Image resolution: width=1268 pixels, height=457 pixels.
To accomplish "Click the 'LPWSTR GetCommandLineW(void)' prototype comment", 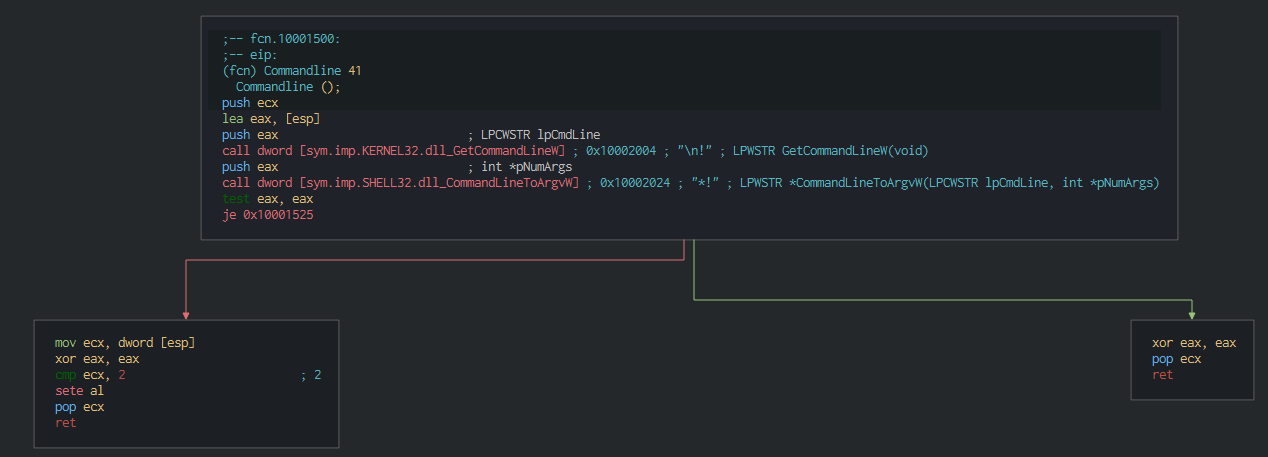I will (x=830, y=150).
